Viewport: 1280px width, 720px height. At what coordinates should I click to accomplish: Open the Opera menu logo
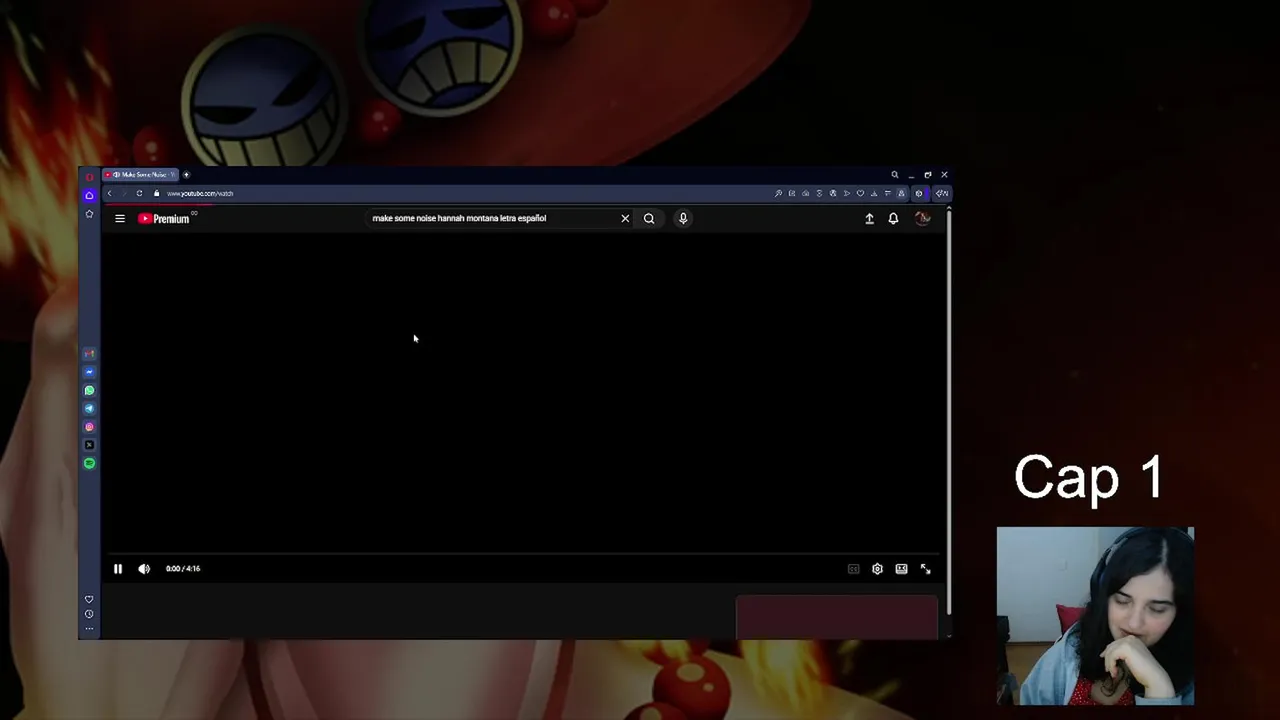pos(89,177)
